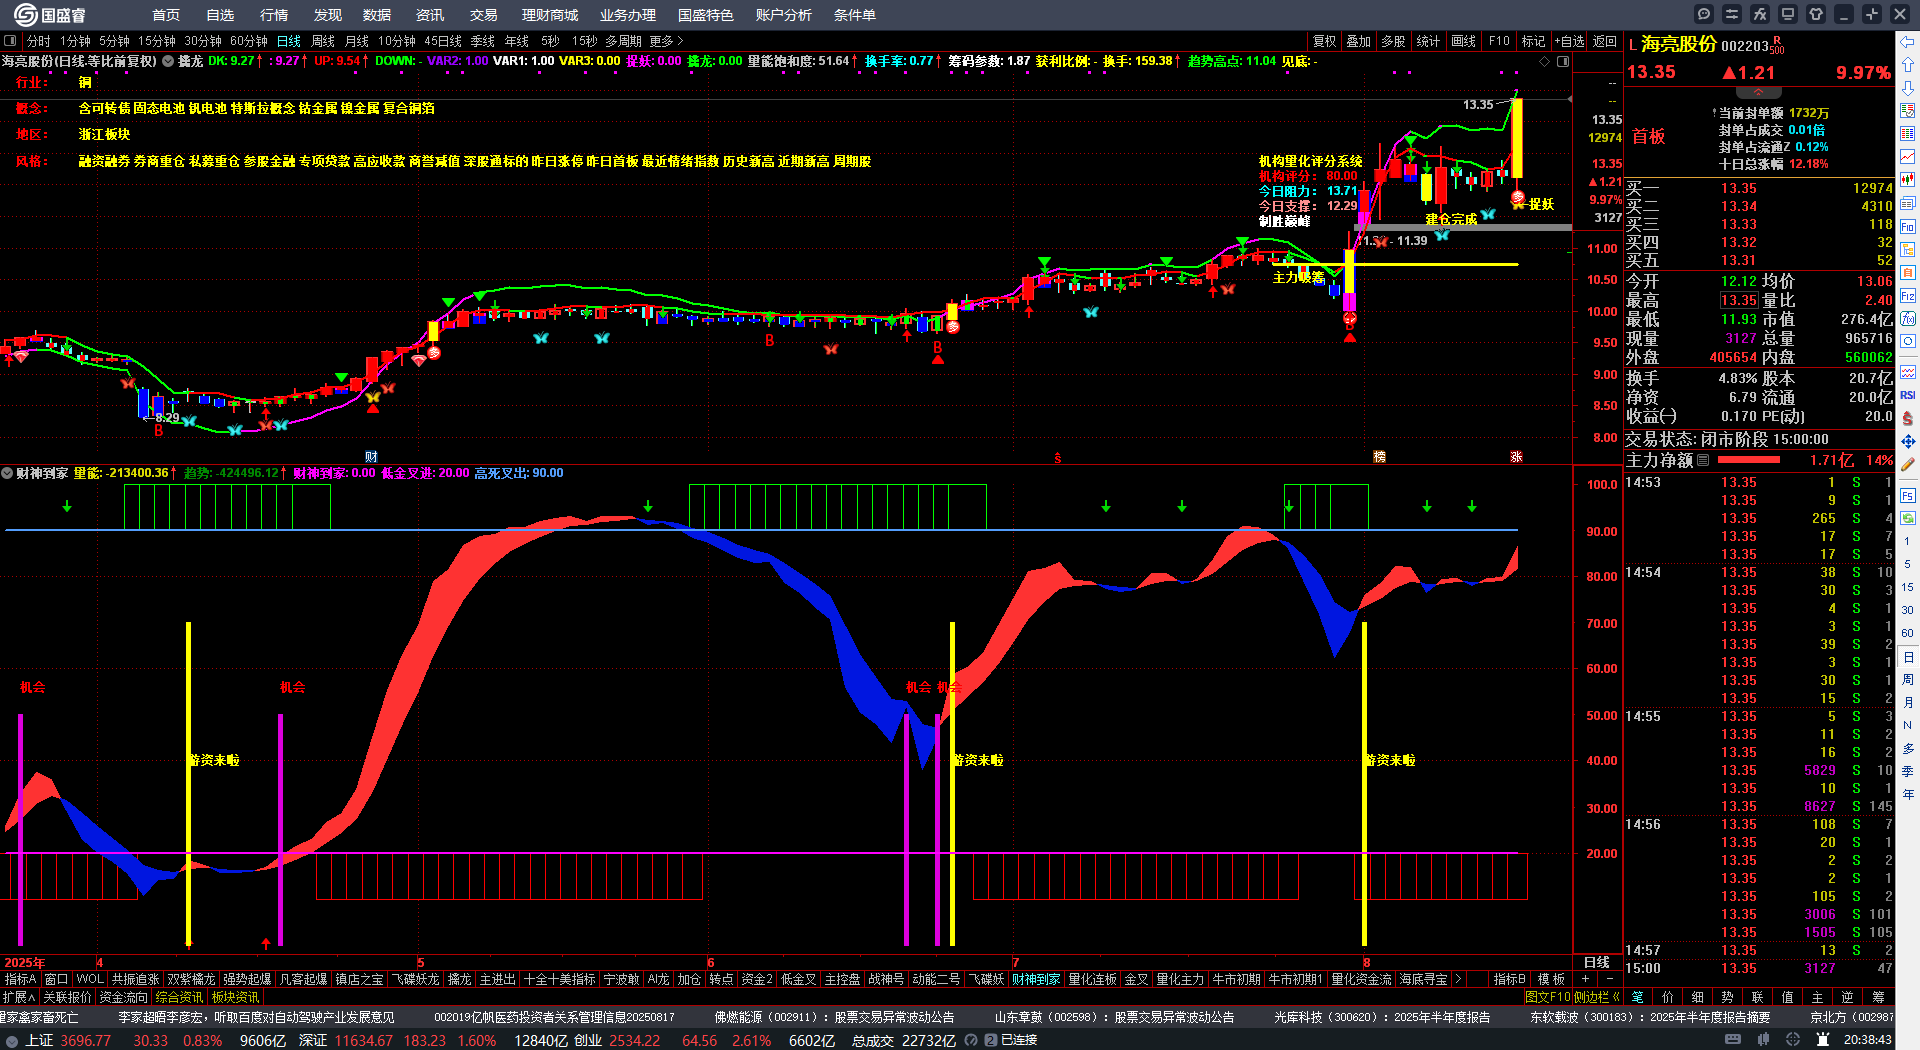Open the message chat icon in title bar

point(1704,14)
